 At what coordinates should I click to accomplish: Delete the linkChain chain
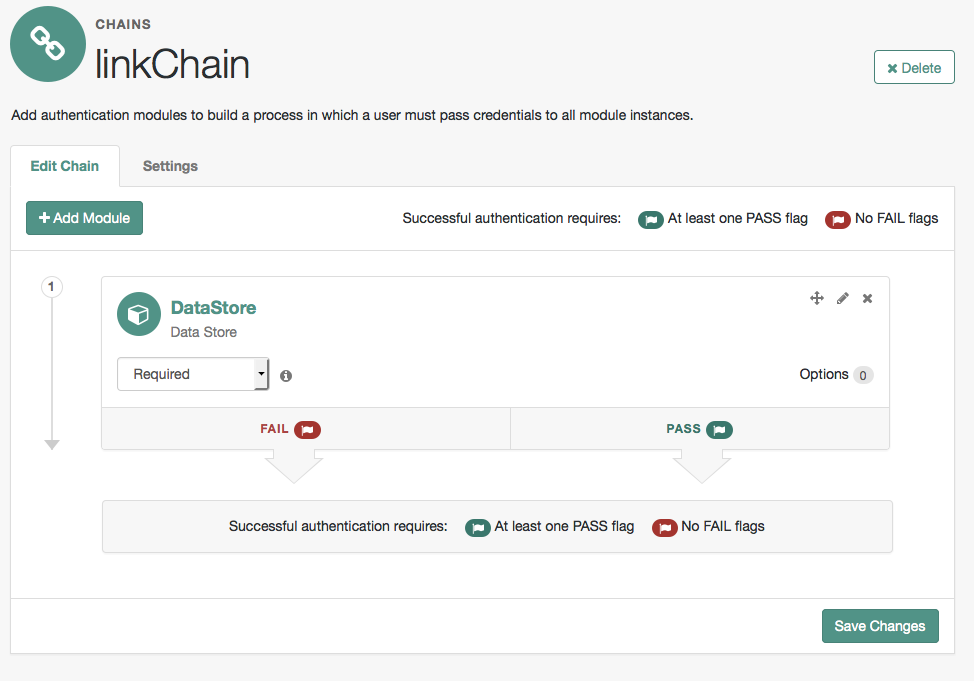pos(914,68)
